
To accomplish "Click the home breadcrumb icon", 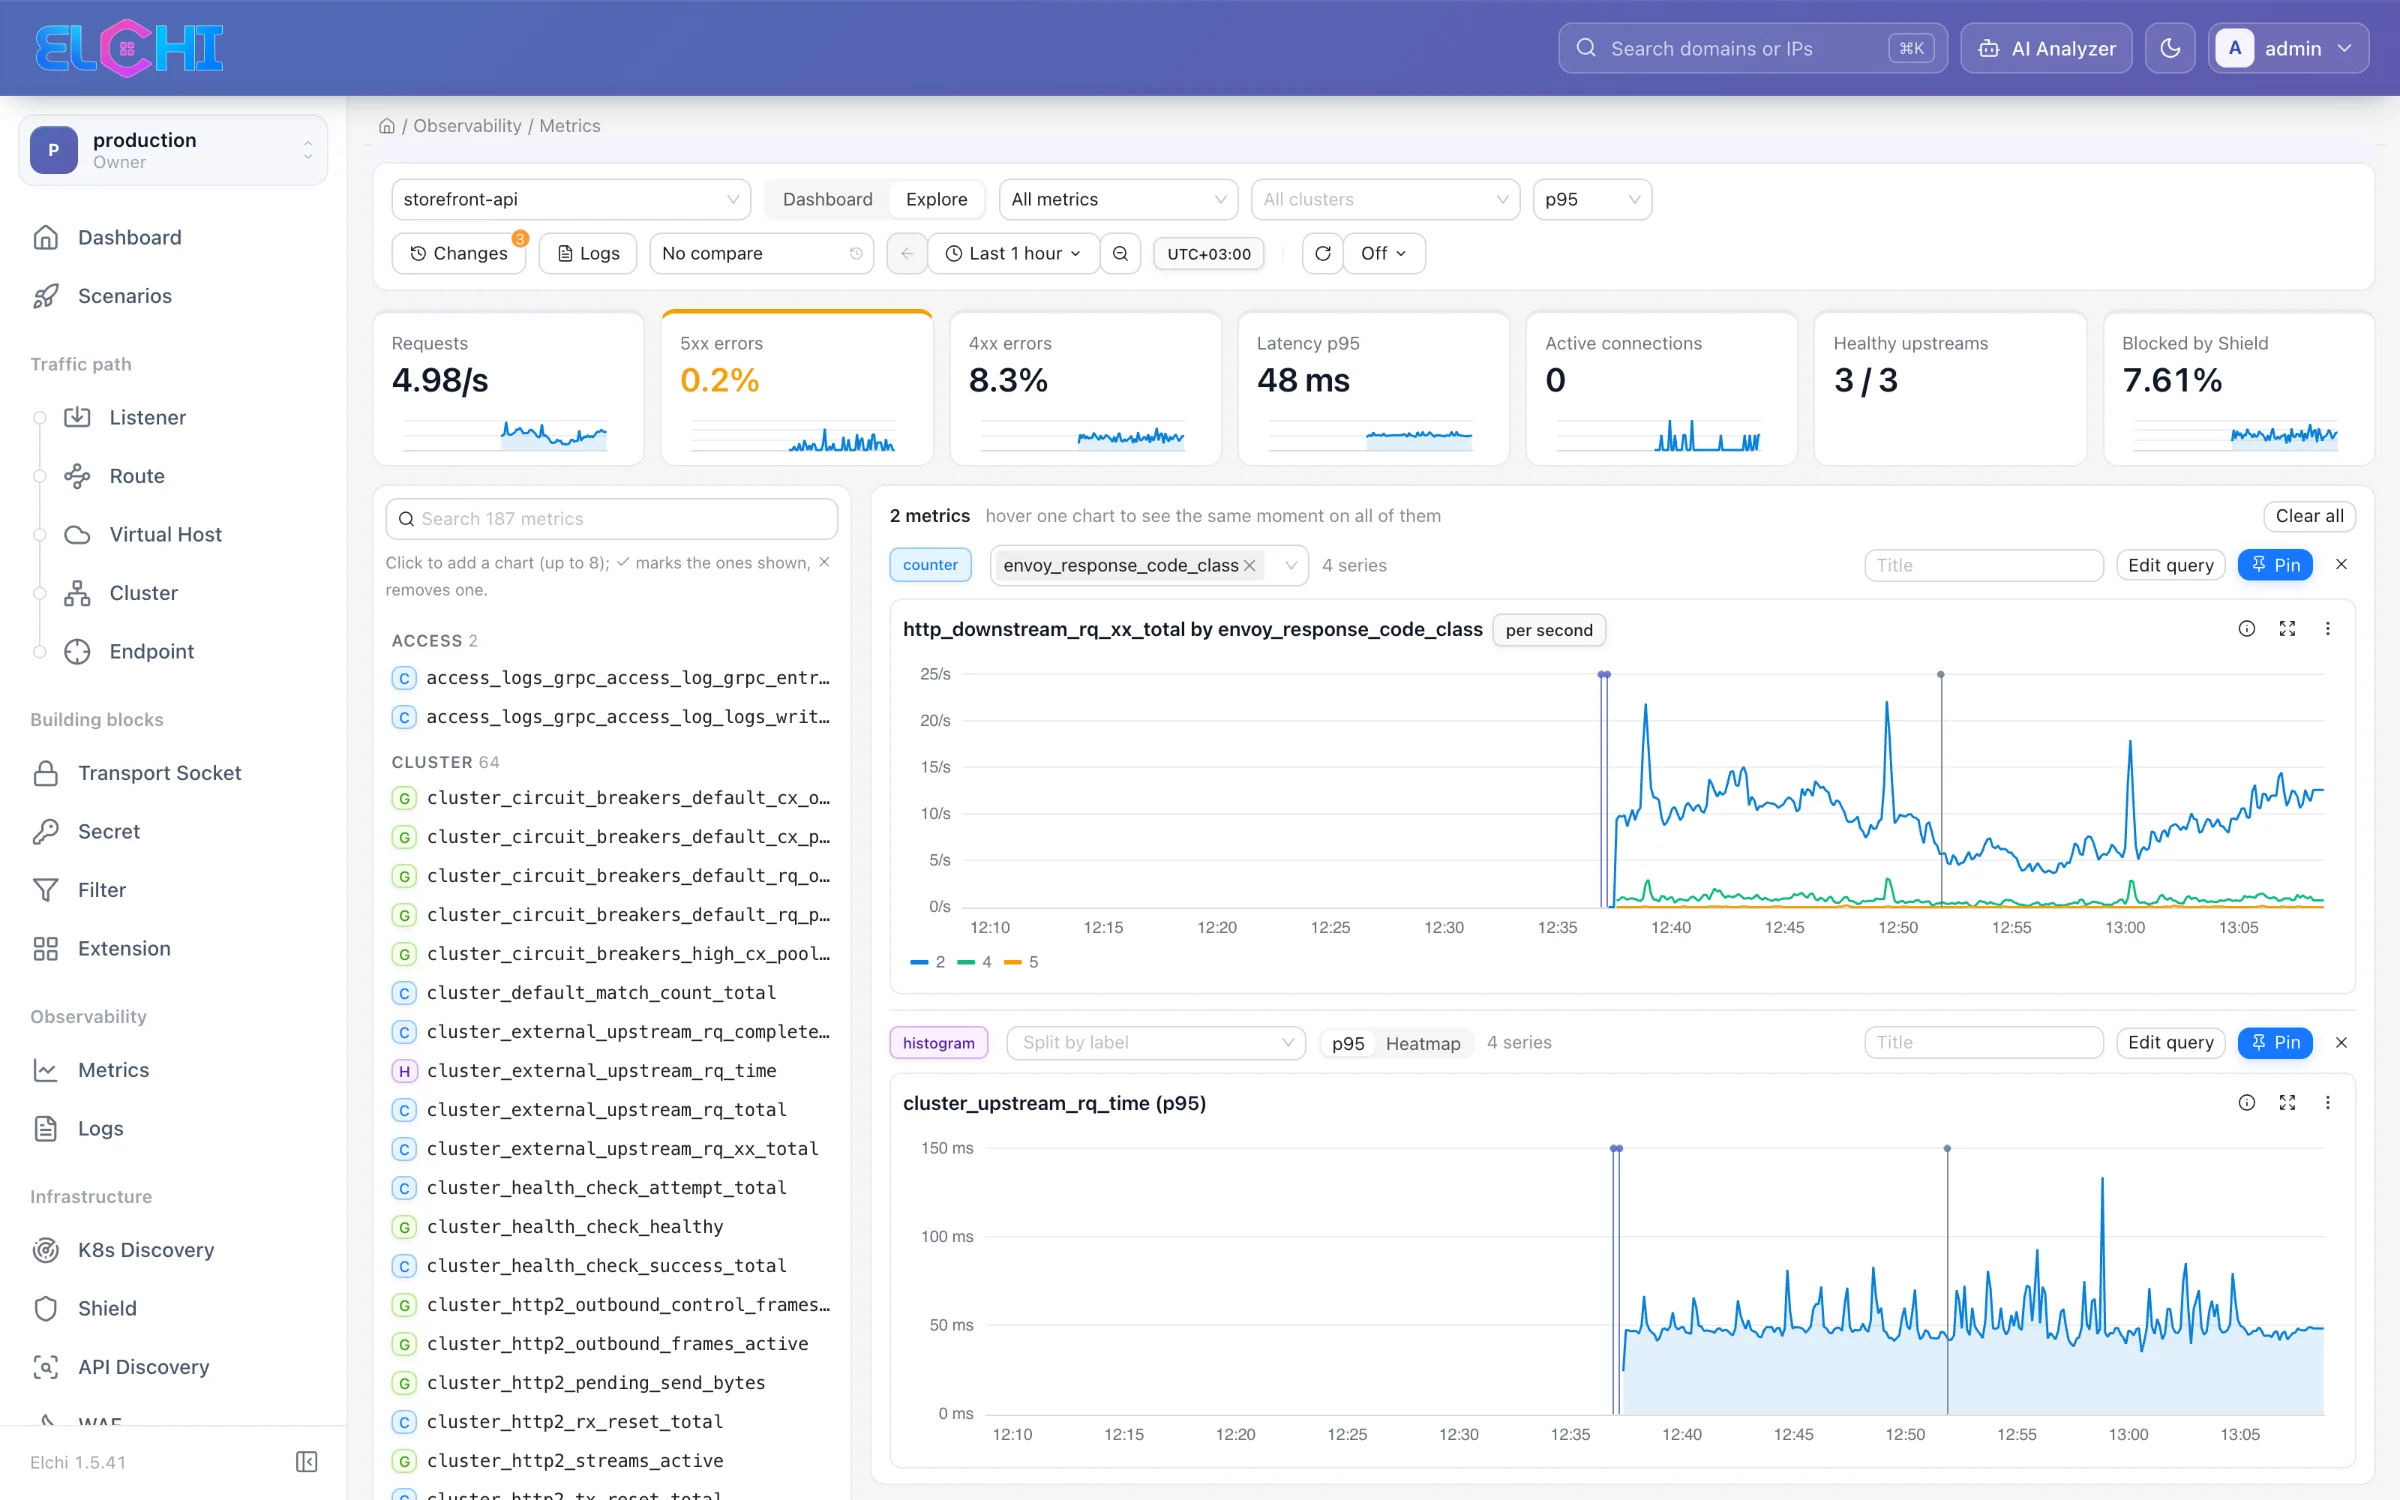I will 387,126.
